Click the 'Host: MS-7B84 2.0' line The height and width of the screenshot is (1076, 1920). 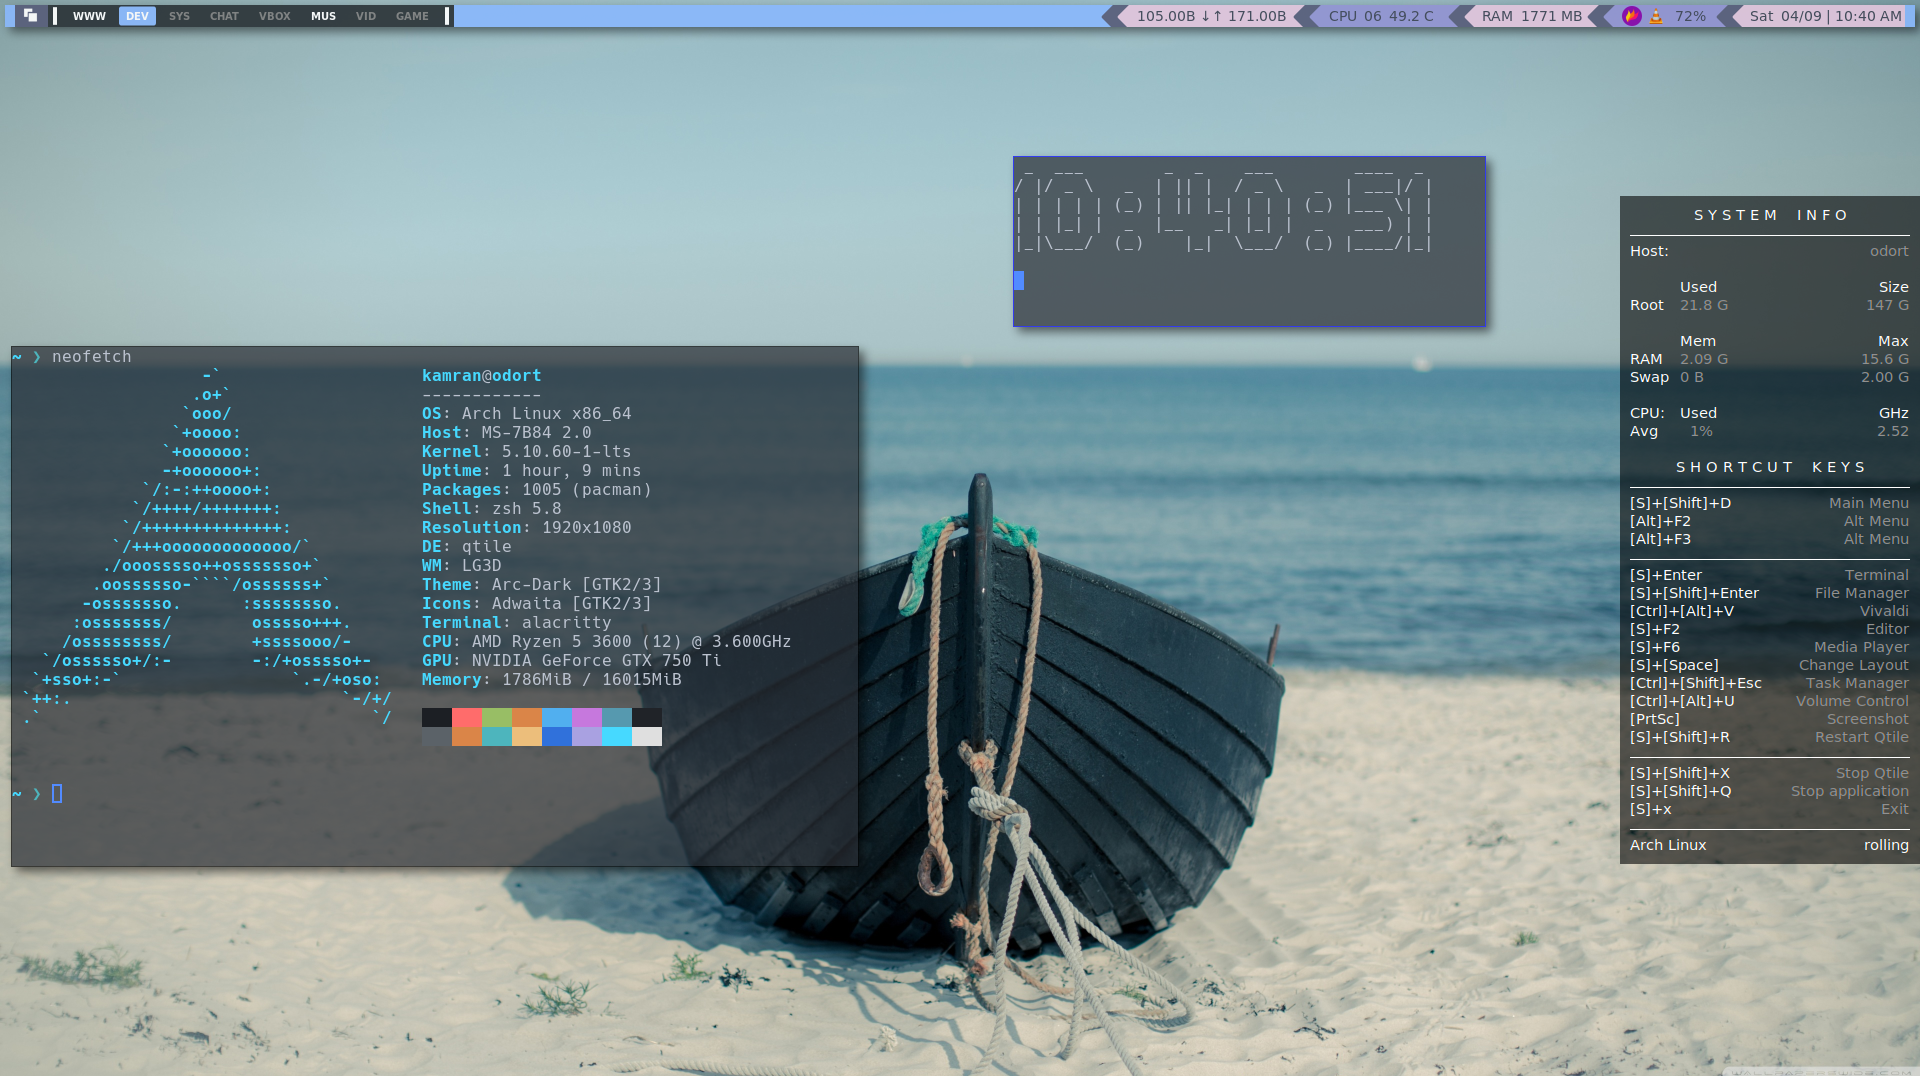507,432
